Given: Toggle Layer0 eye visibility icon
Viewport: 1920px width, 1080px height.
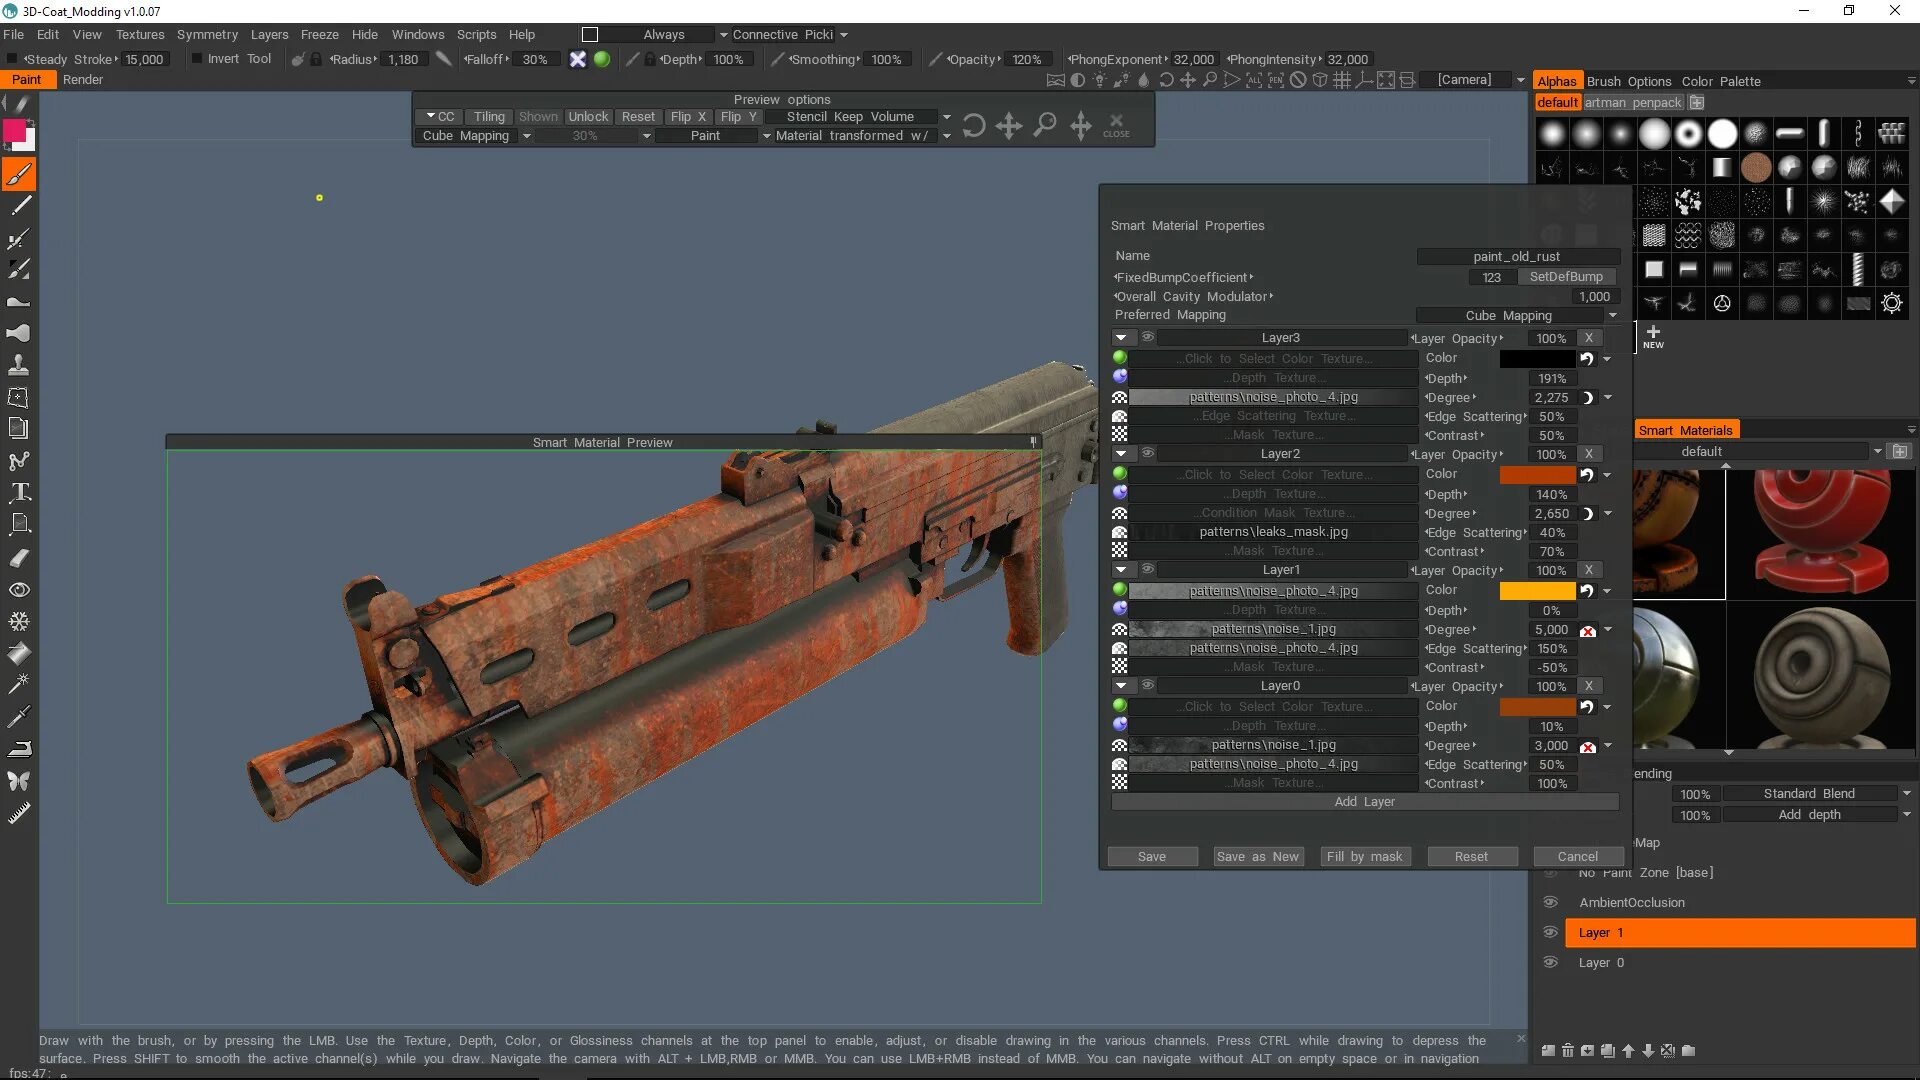Looking at the screenshot, I should pyautogui.click(x=1146, y=684).
